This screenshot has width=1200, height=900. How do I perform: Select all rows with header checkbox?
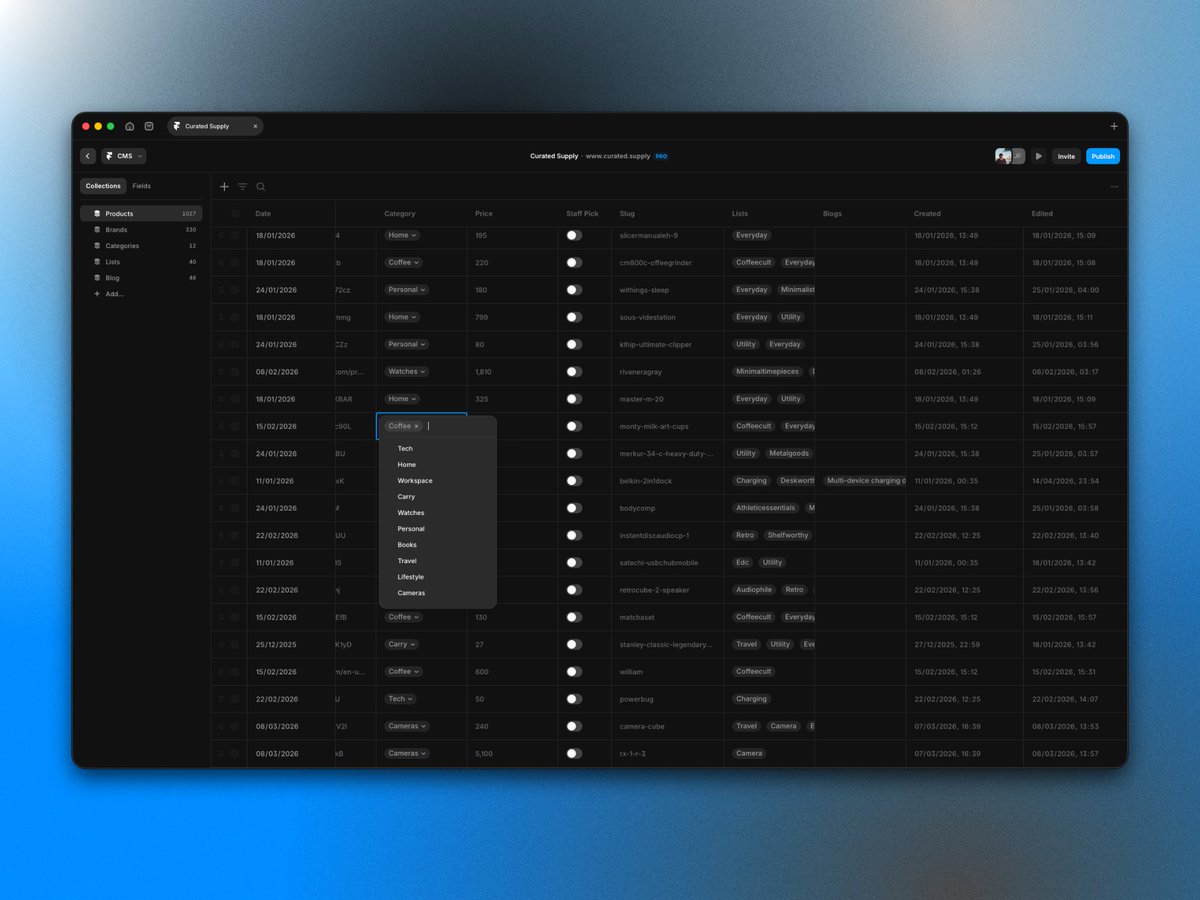(236, 213)
